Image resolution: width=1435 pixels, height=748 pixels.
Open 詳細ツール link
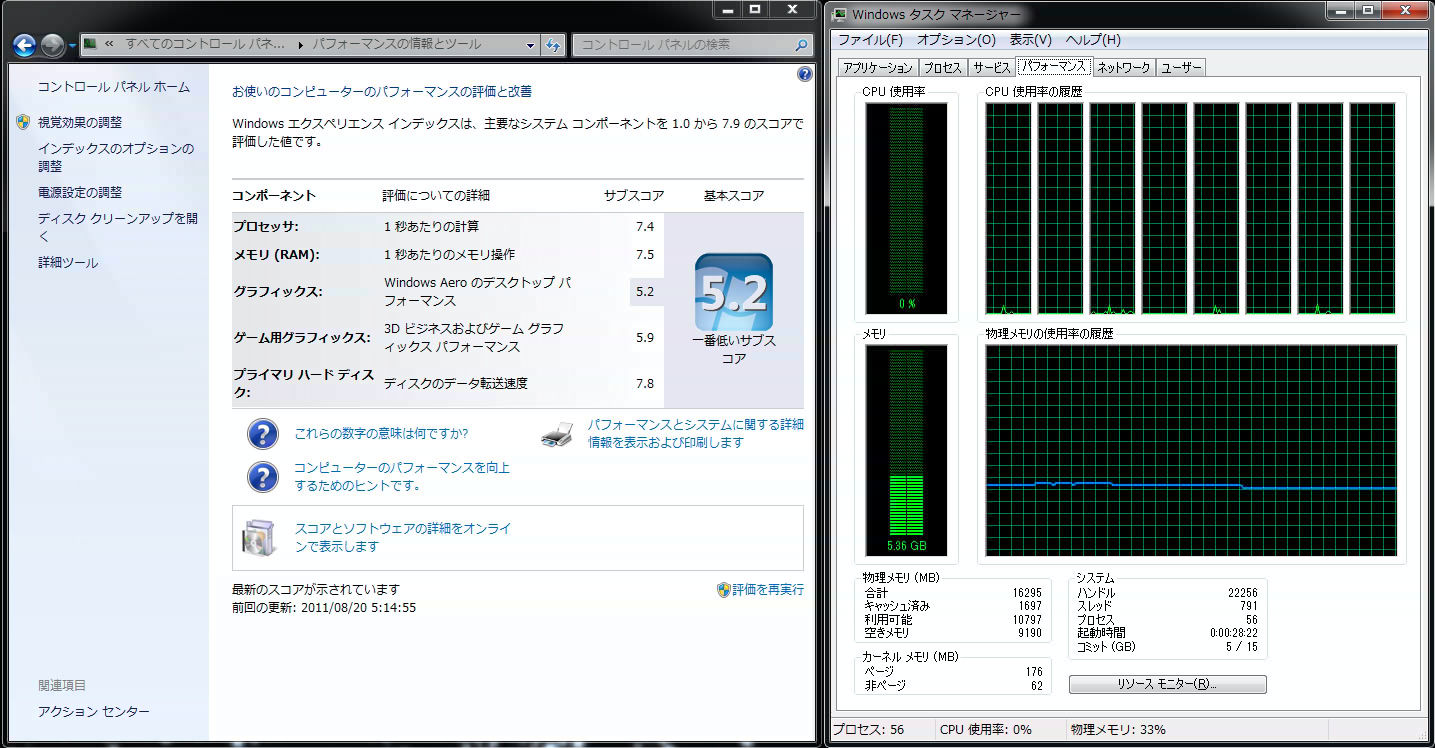(x=68, y=263)
